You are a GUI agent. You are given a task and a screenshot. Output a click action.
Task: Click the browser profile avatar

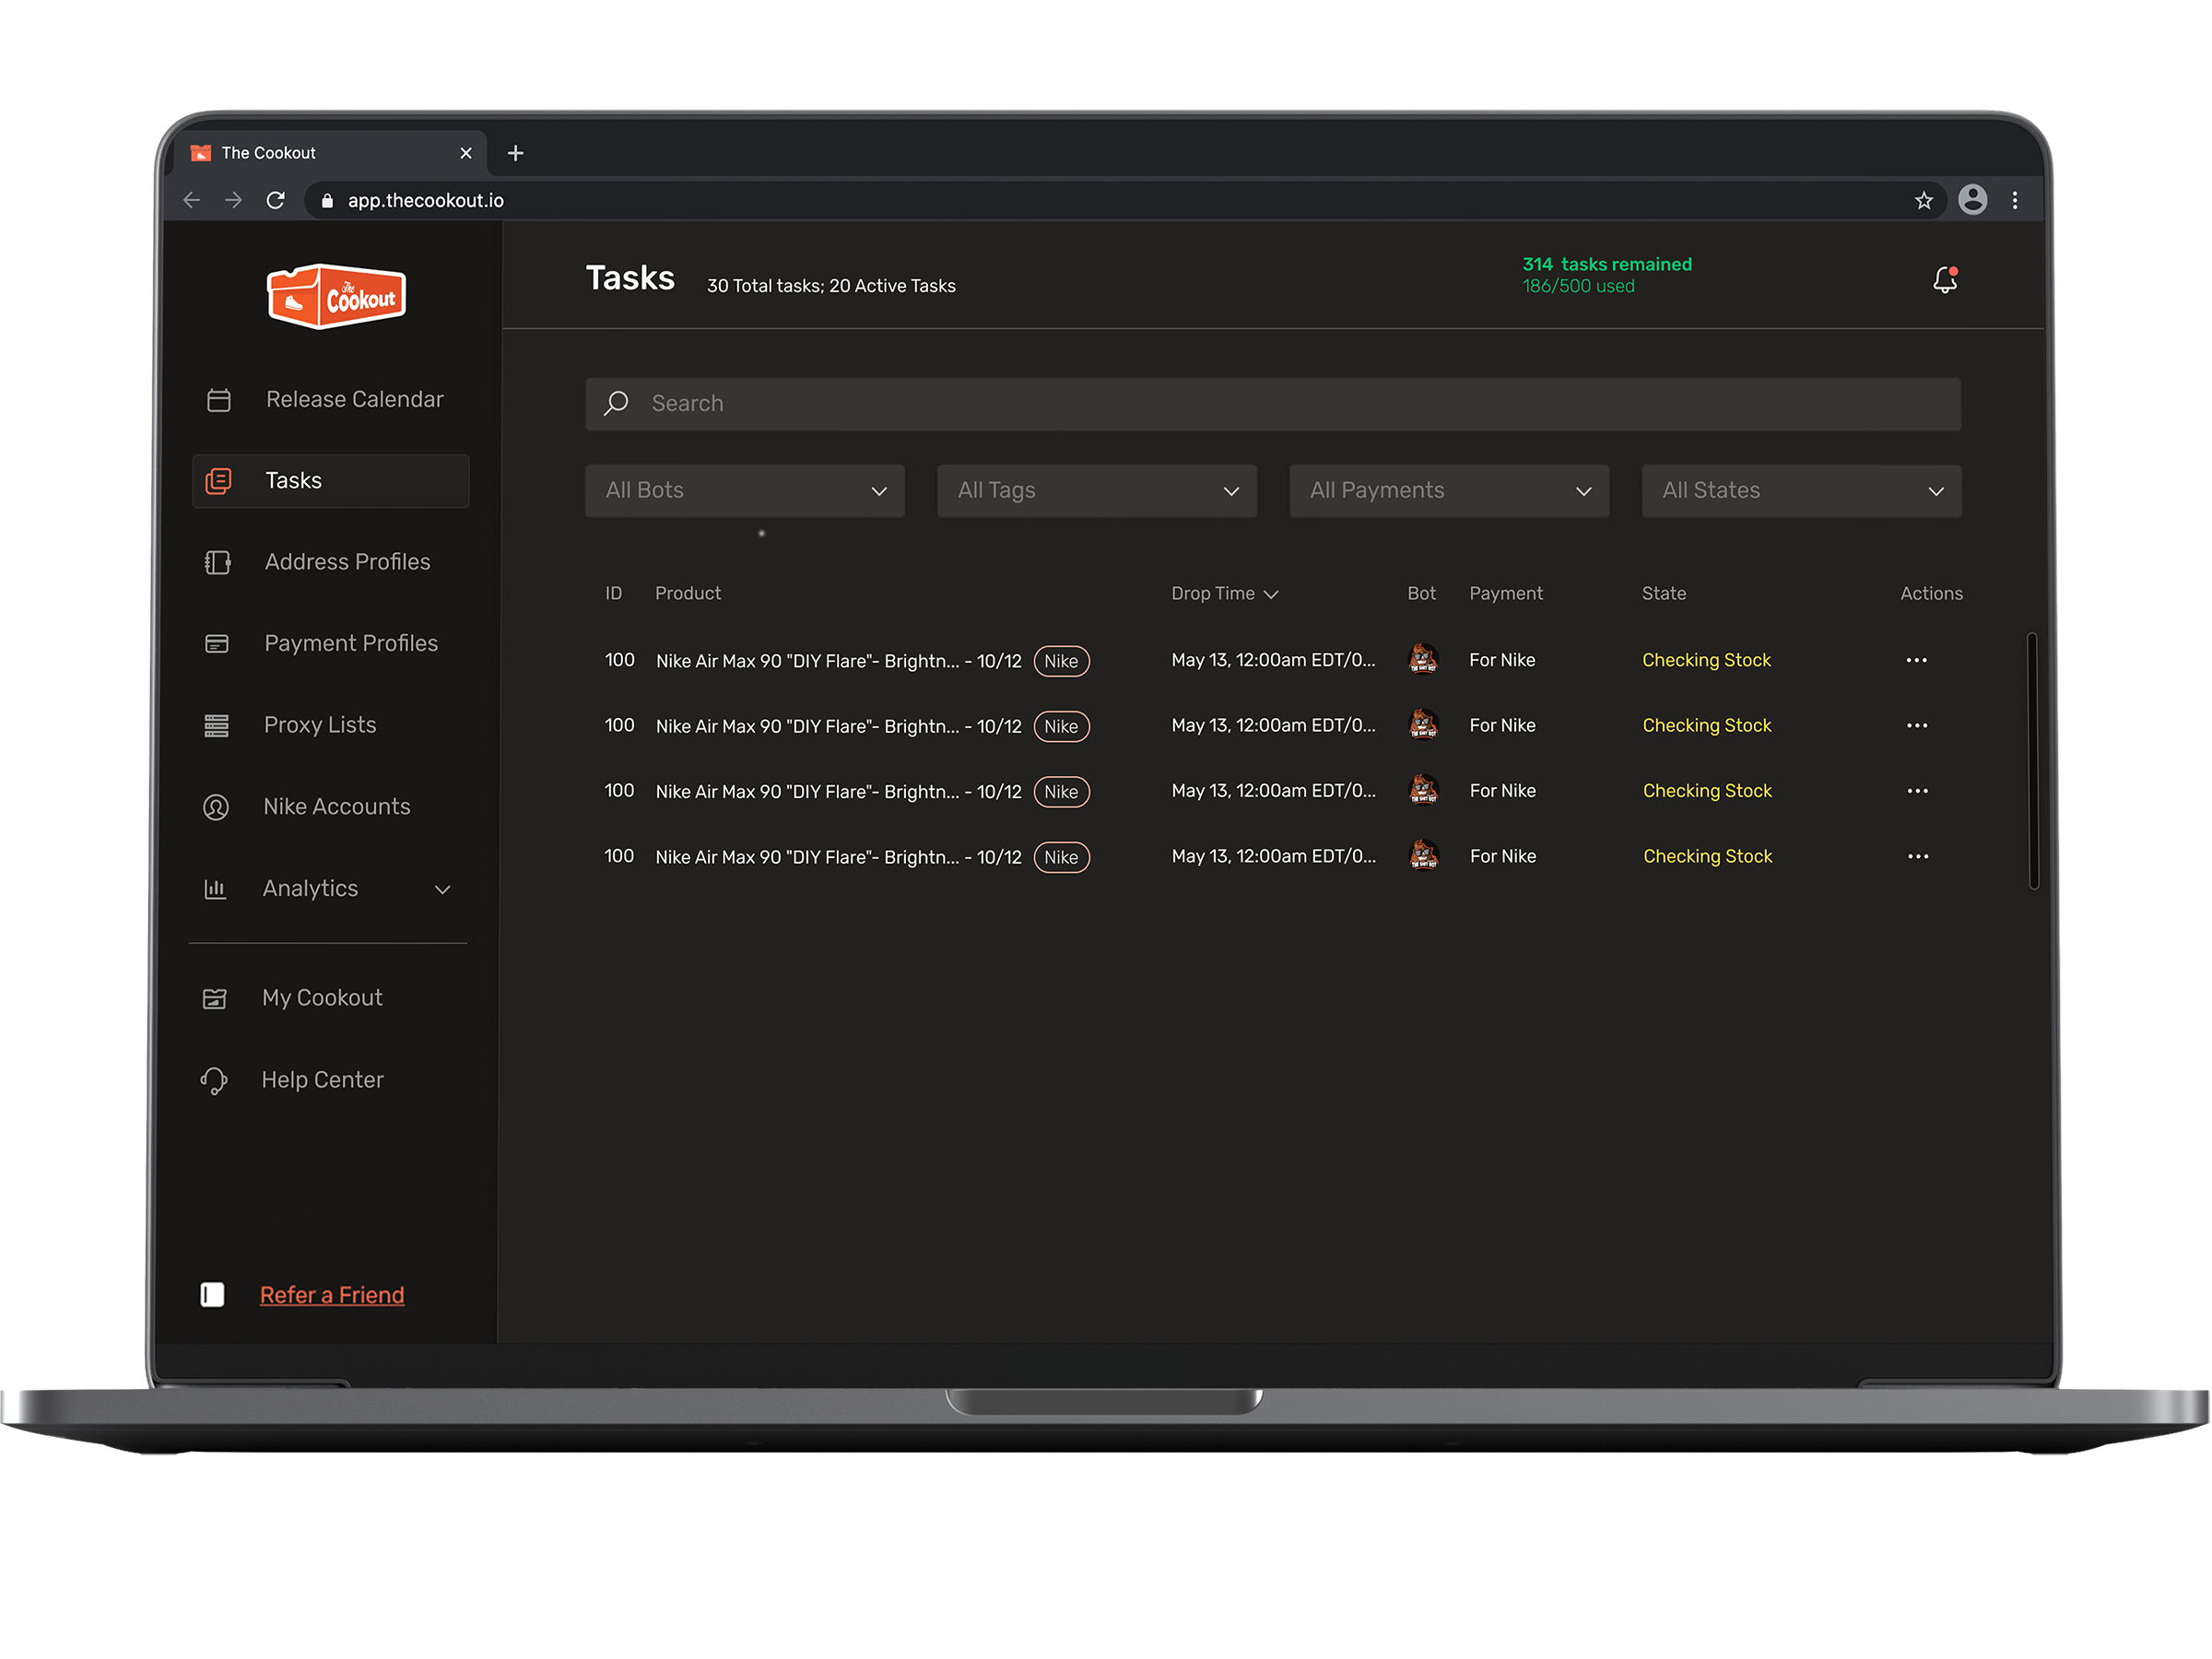point(1973,200)
